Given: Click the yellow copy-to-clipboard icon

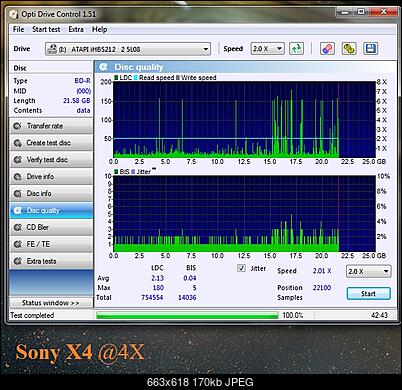Looking at the screenshot, I should coord(349,49).
